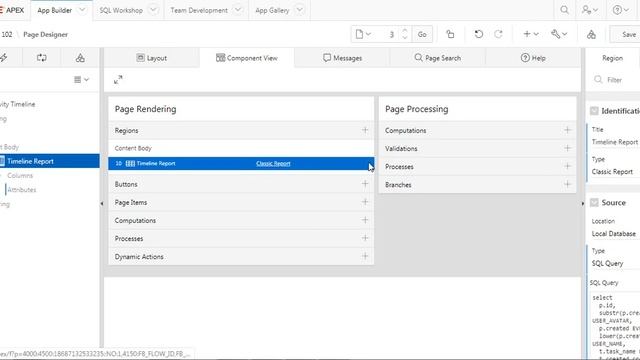Click the Classic Report link
This screenshot has height=360, width=640.
(273, 164)
